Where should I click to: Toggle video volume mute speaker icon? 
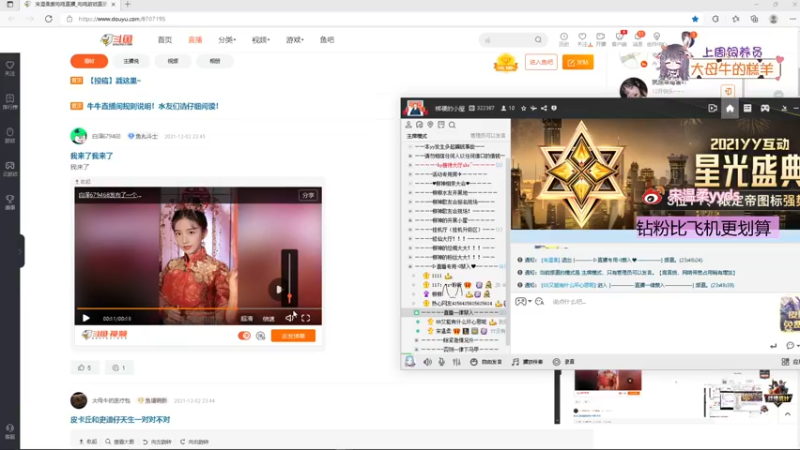click(x=289, y=318)
